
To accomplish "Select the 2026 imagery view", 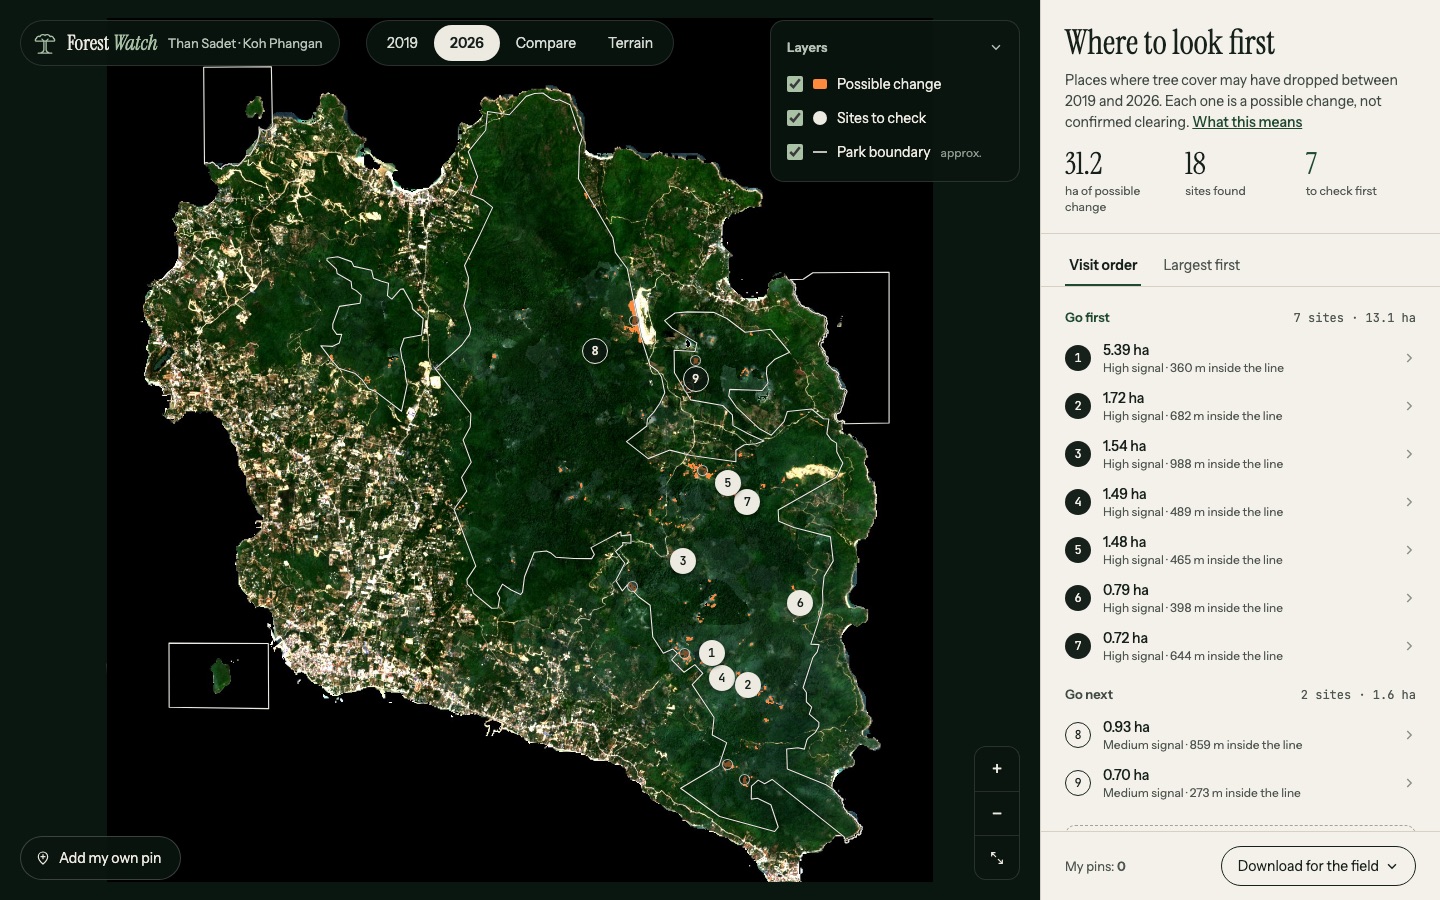I will (467, 43).
